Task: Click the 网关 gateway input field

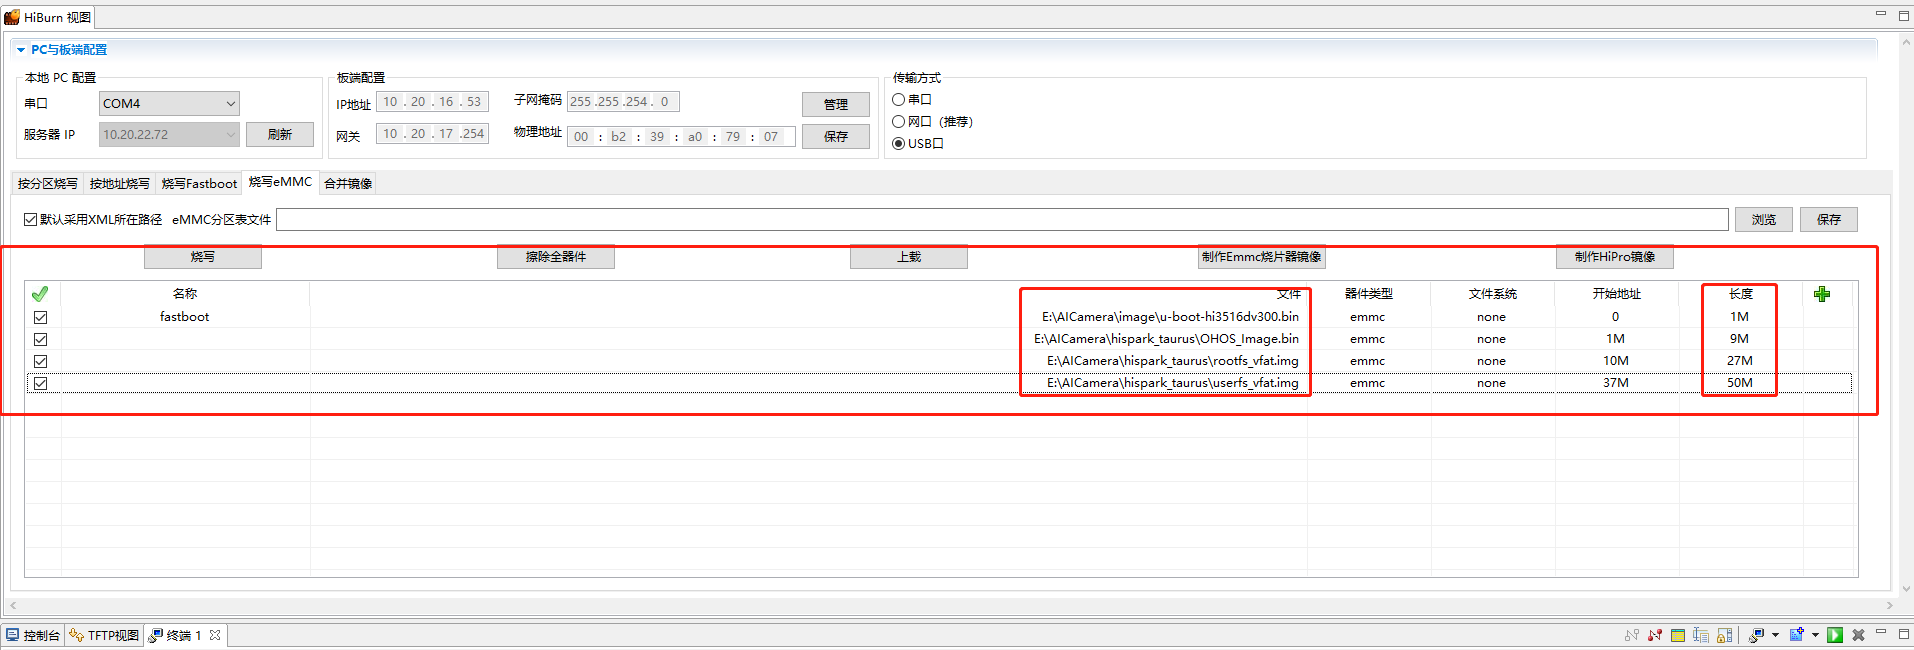Action: coord(433,133)
